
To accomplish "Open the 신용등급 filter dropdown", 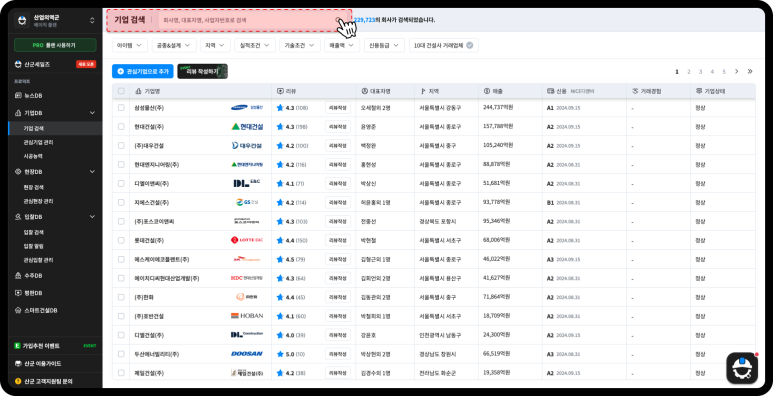I will coord(385,45).
